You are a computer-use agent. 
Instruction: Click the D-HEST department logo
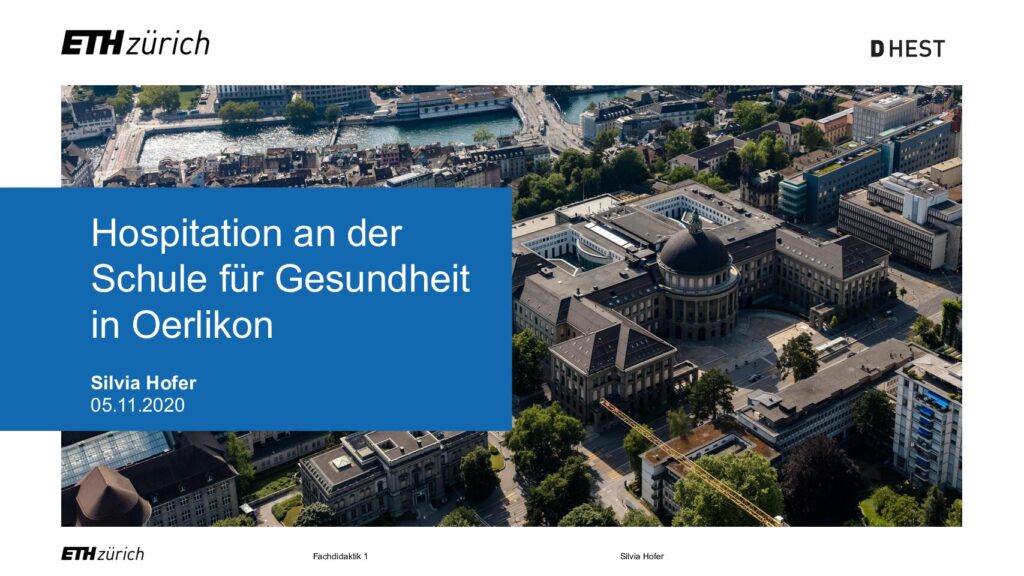907,49
